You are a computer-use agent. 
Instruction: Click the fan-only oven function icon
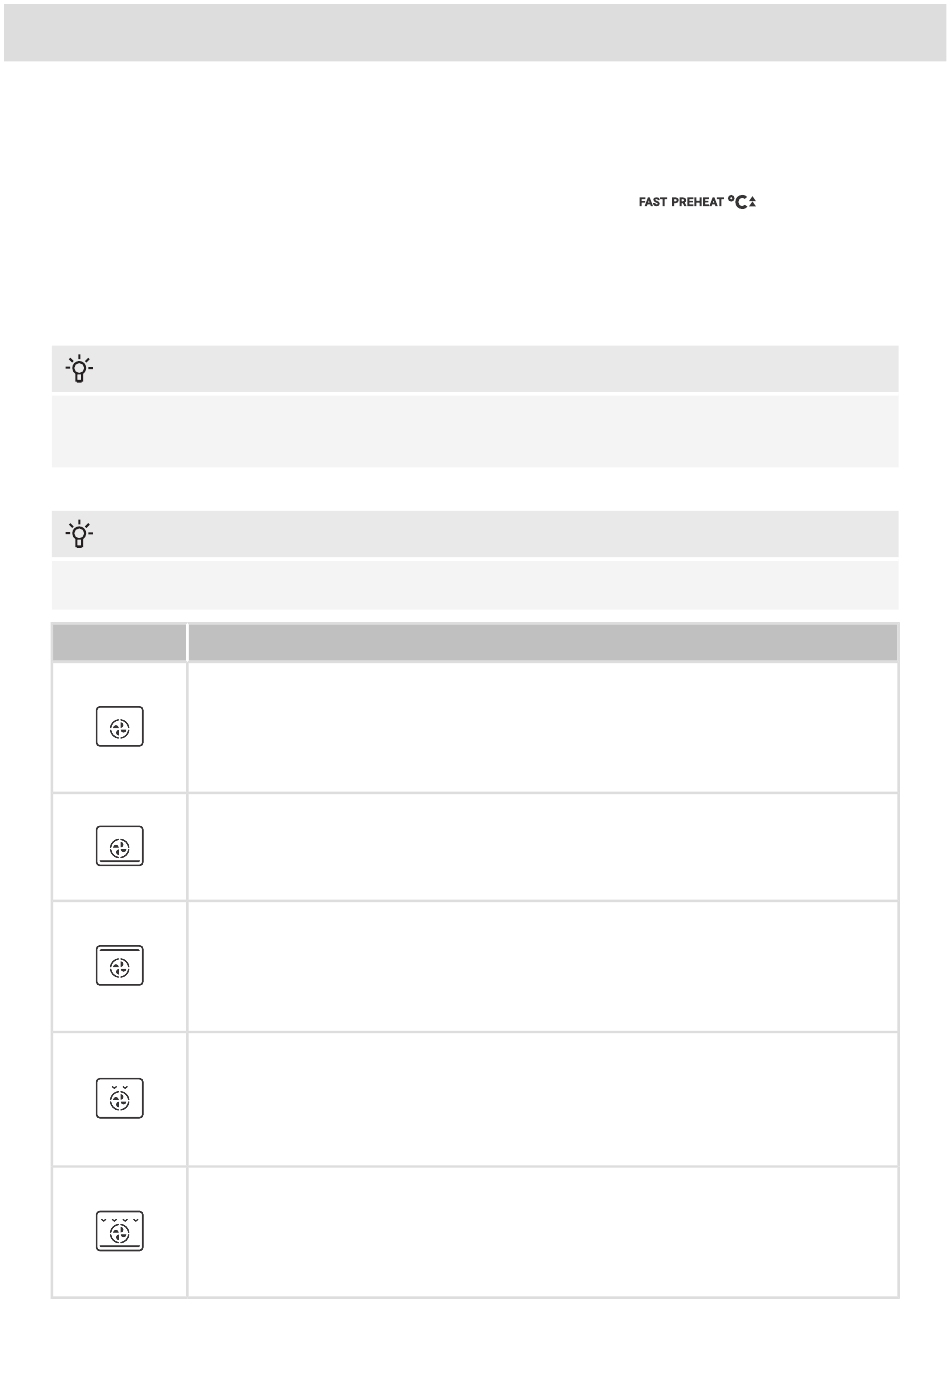[x=120, y=726]
